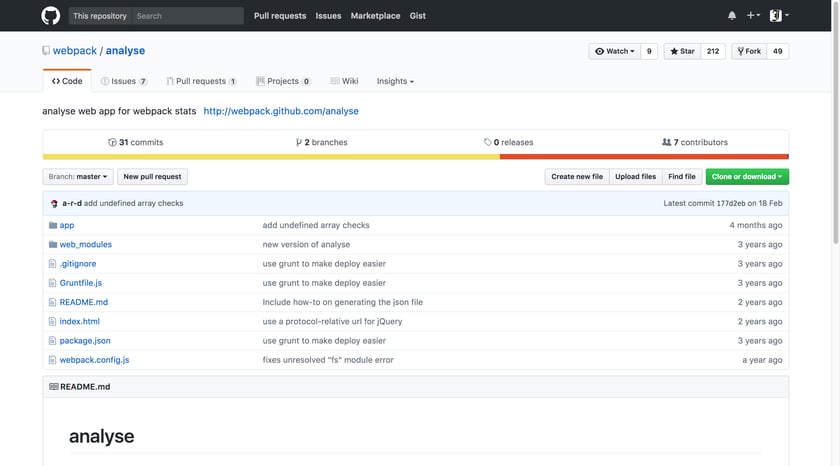Click the web_modules folder icon

click(52, 244)
